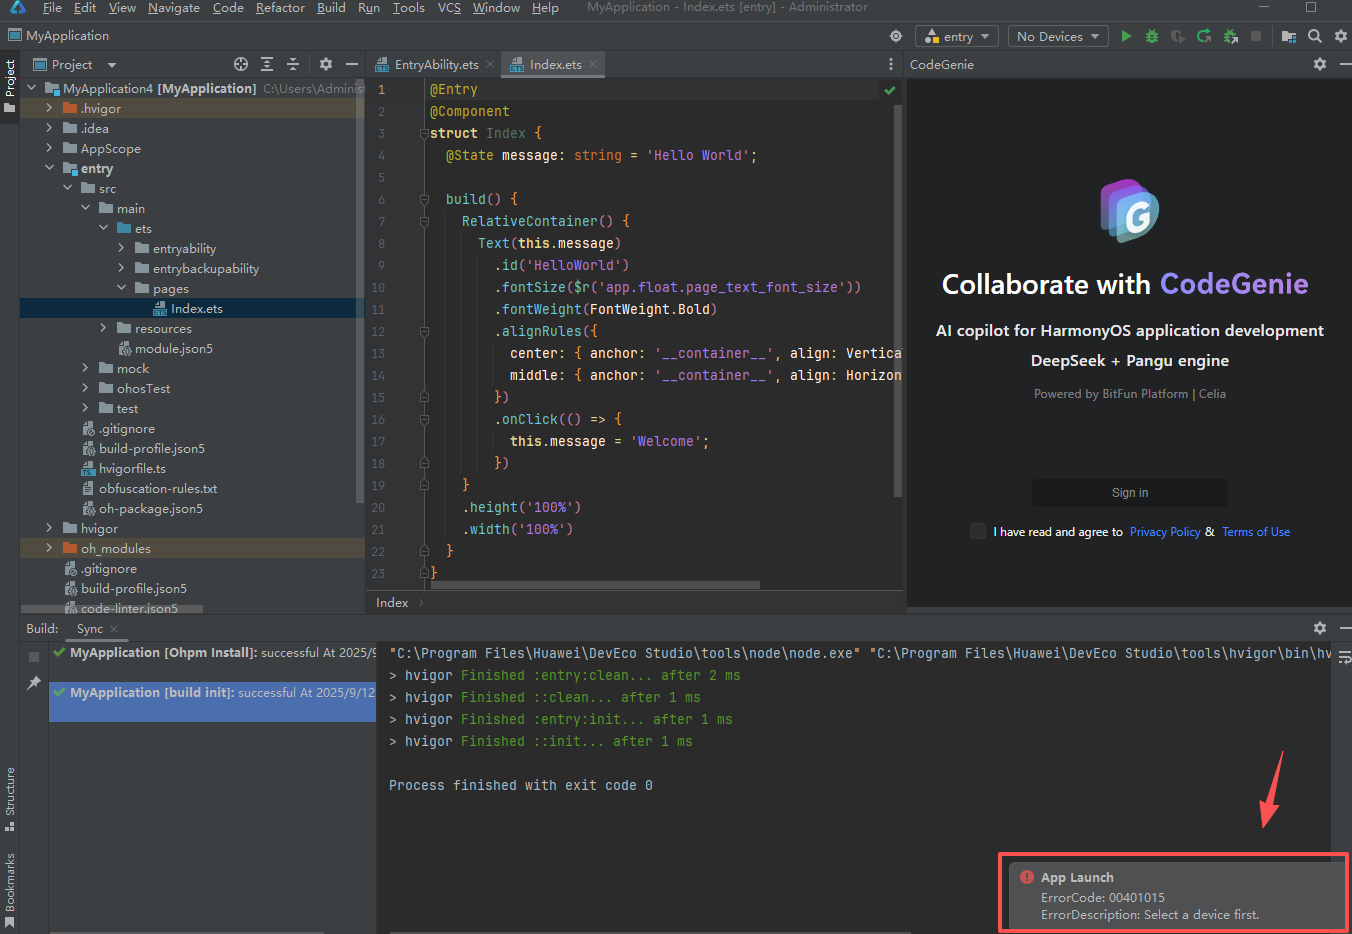Expand the entryability folder
The width and height of the screenshot is (1352, 934).
[x=121, y=248]
